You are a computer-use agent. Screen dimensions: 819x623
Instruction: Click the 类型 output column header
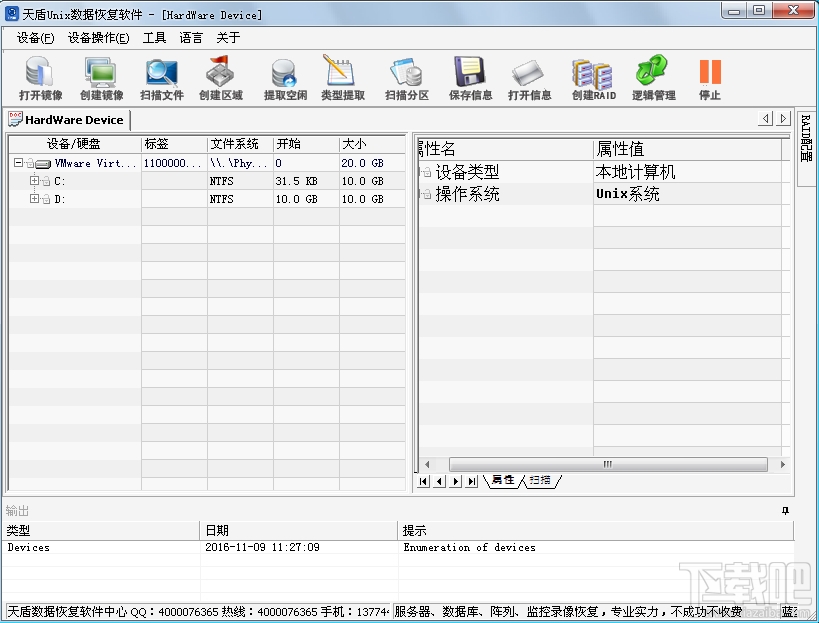click(101, 531)
